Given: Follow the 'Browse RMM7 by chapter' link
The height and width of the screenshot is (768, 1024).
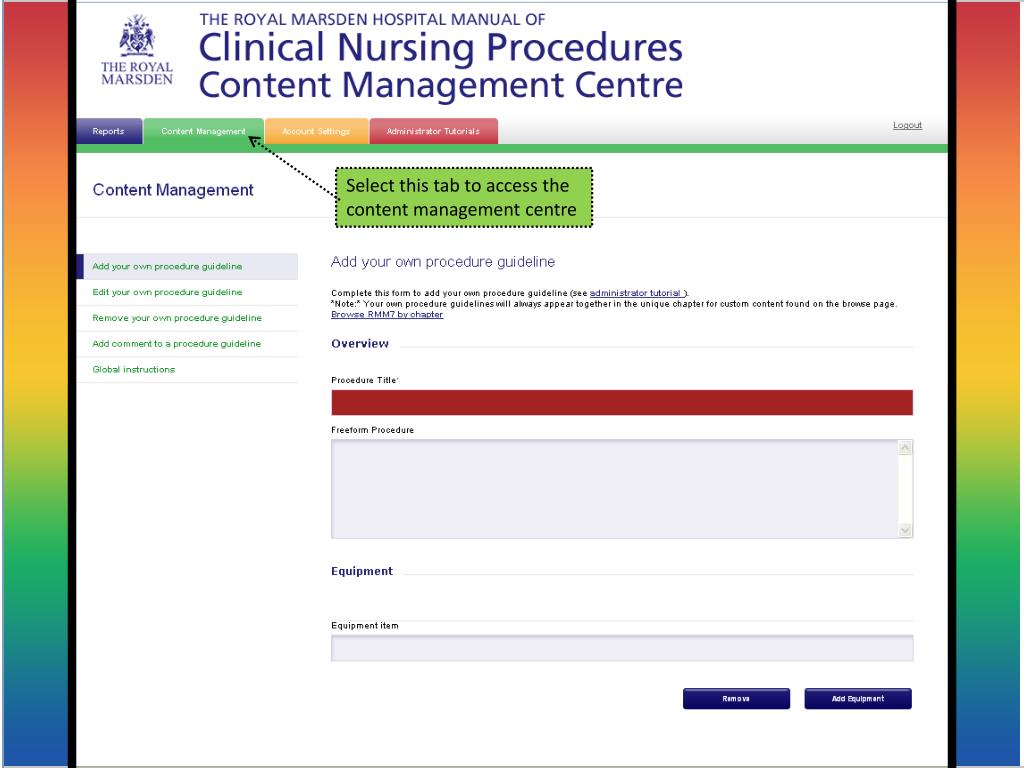Looking at the screenshot, I should click(387, 315).
